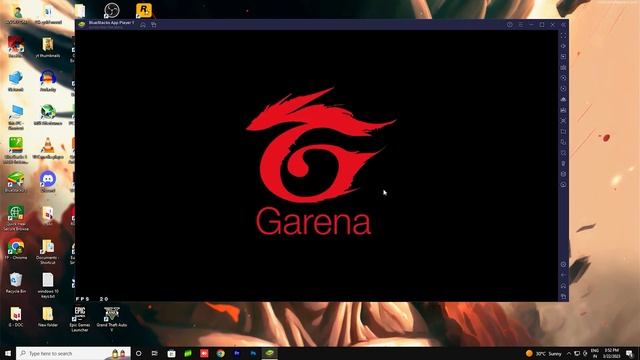The height and width of the screenshot is (360, 640).
Task: Show hidden system tray icons chevron
Action: tap(569, 353)
